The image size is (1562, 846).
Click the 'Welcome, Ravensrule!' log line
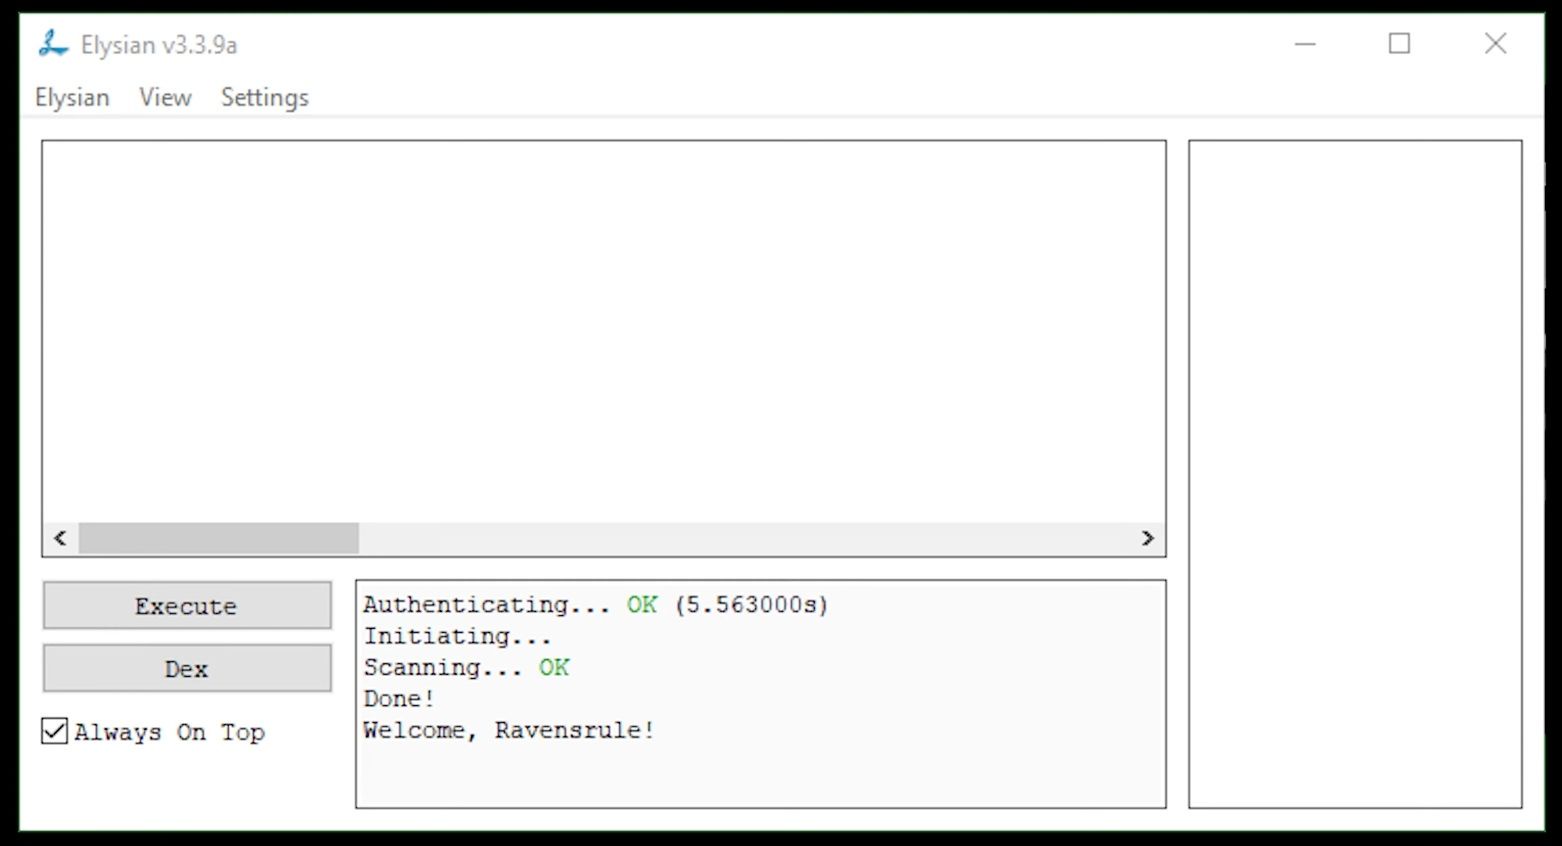(x=509, y=730)
